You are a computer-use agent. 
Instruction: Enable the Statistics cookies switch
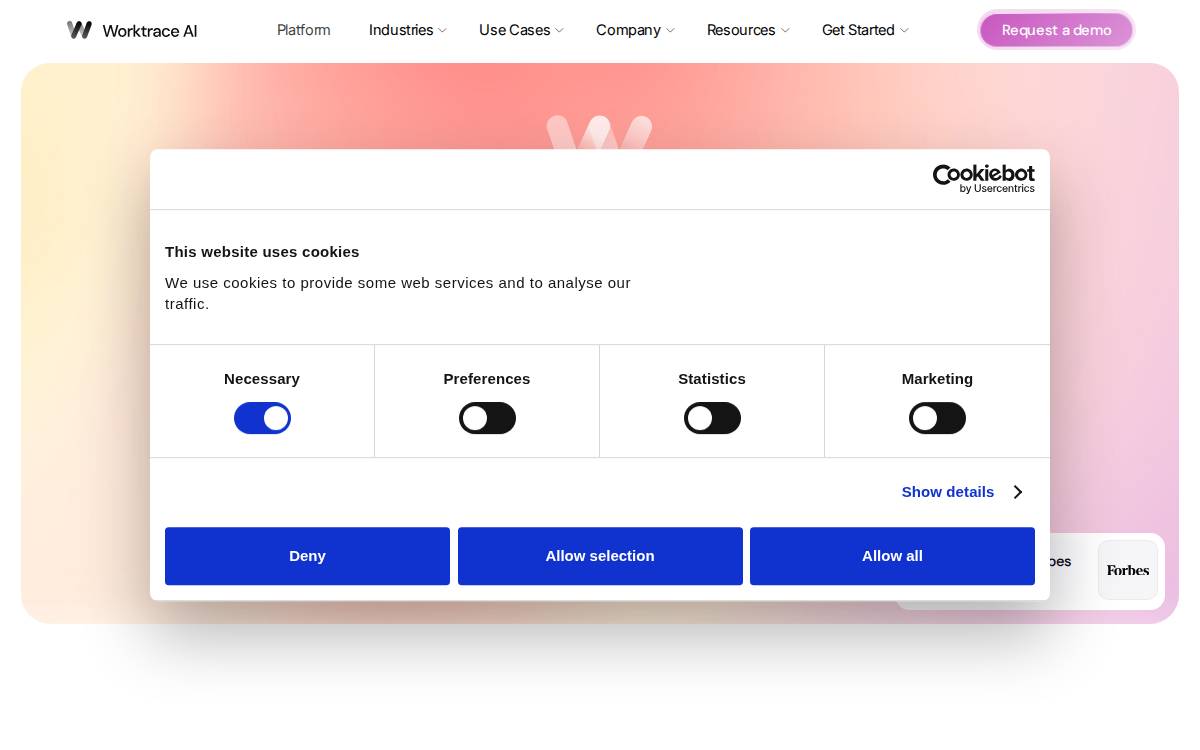point(712,418)
